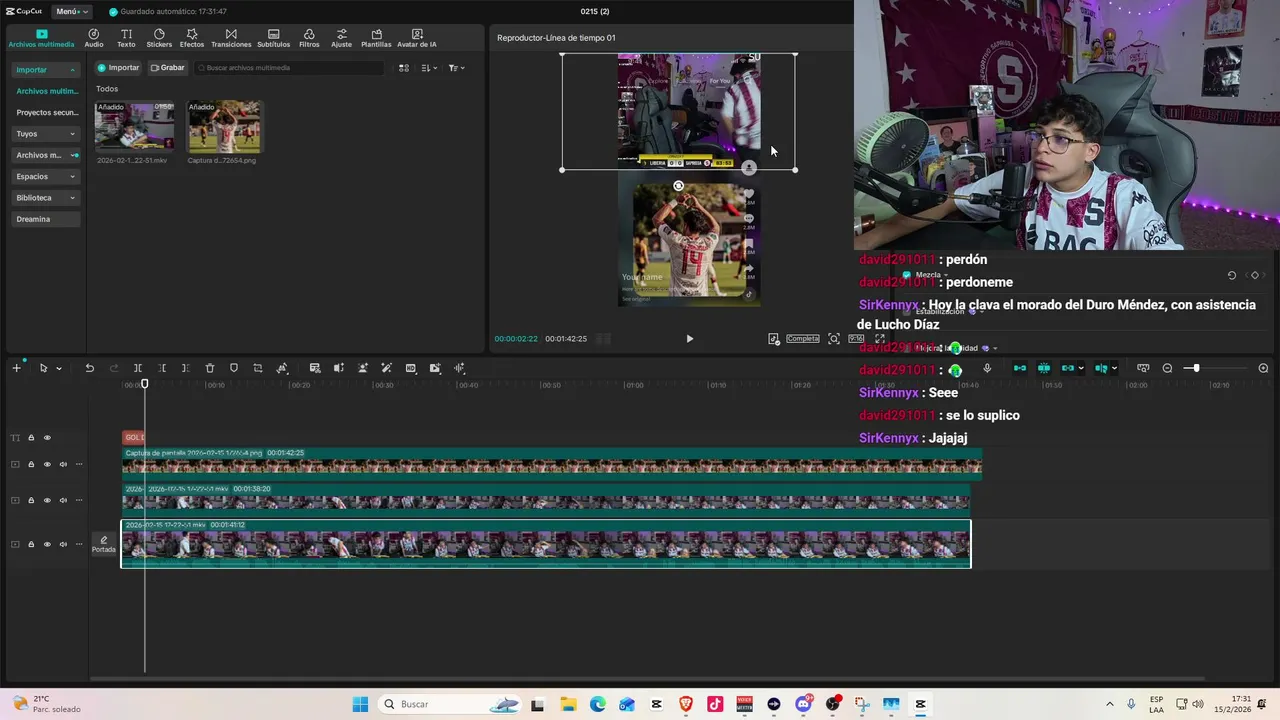Click the player screenshot focus icon

click(833, 339)
